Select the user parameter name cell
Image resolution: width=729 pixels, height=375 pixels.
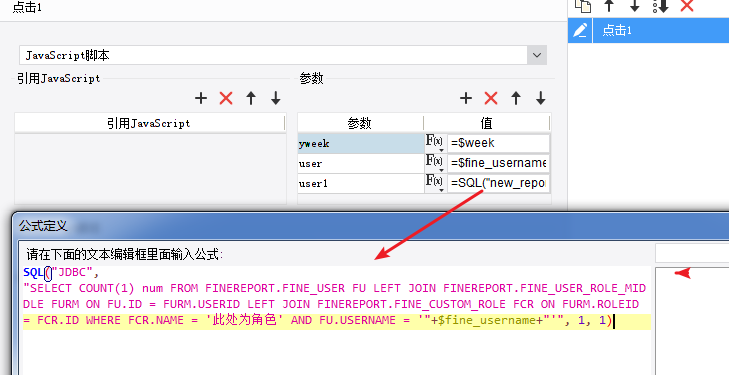pyautogui.click(x=361, y=164)
